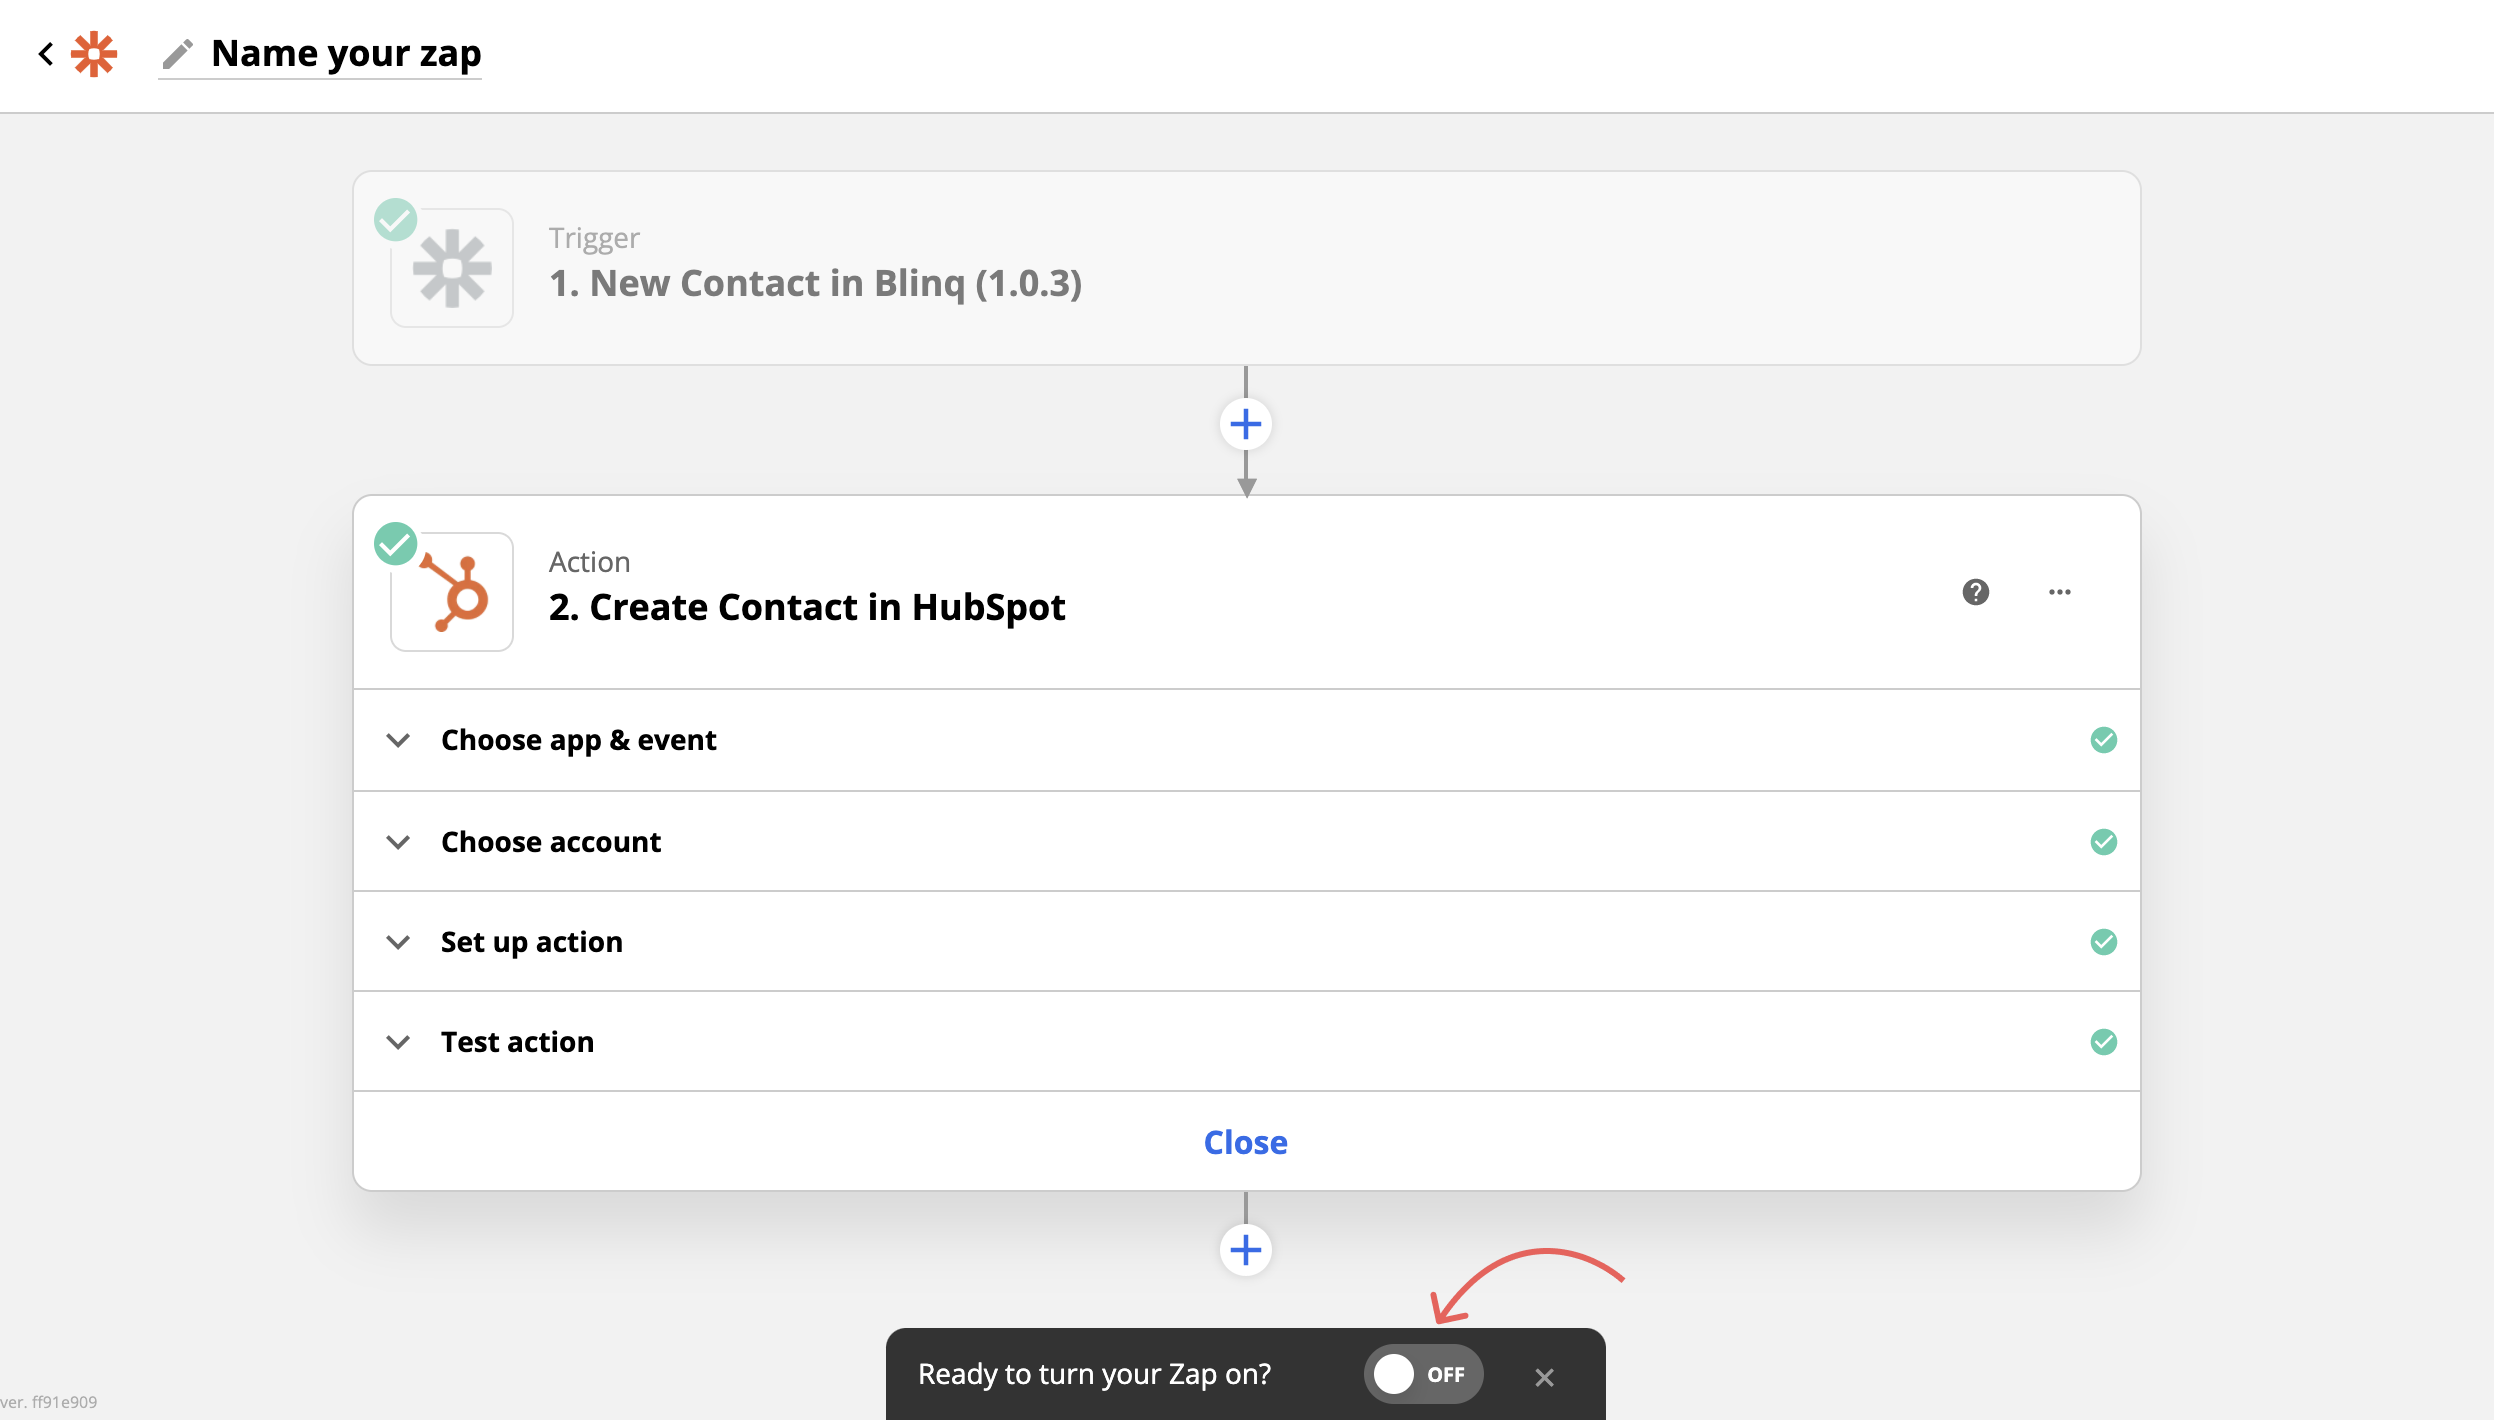
Task: Click the Set up action completion check
Action: (x=2103, y=942)
